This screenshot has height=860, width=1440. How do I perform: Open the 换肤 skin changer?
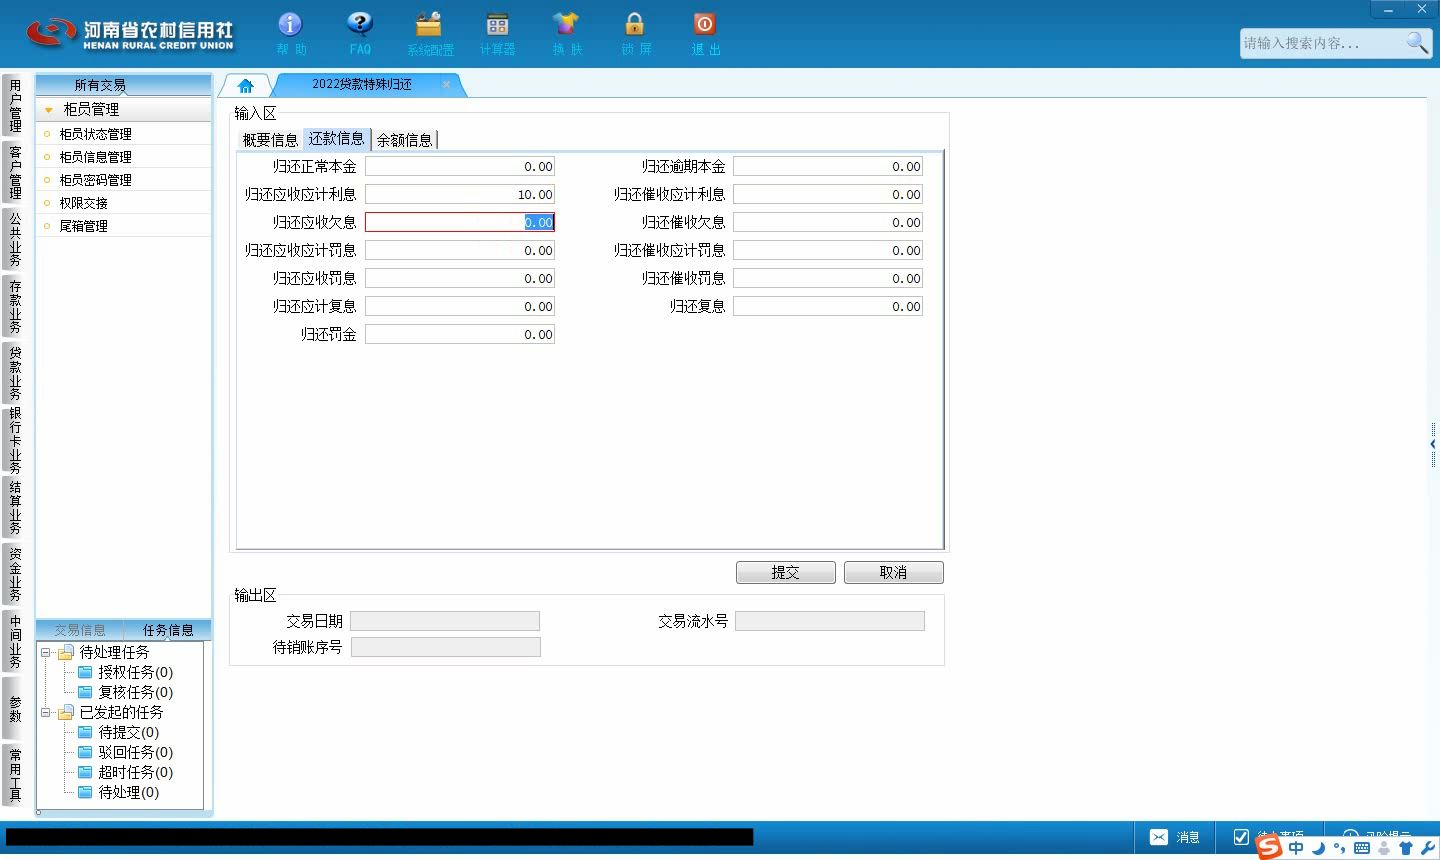click(566, 33)
